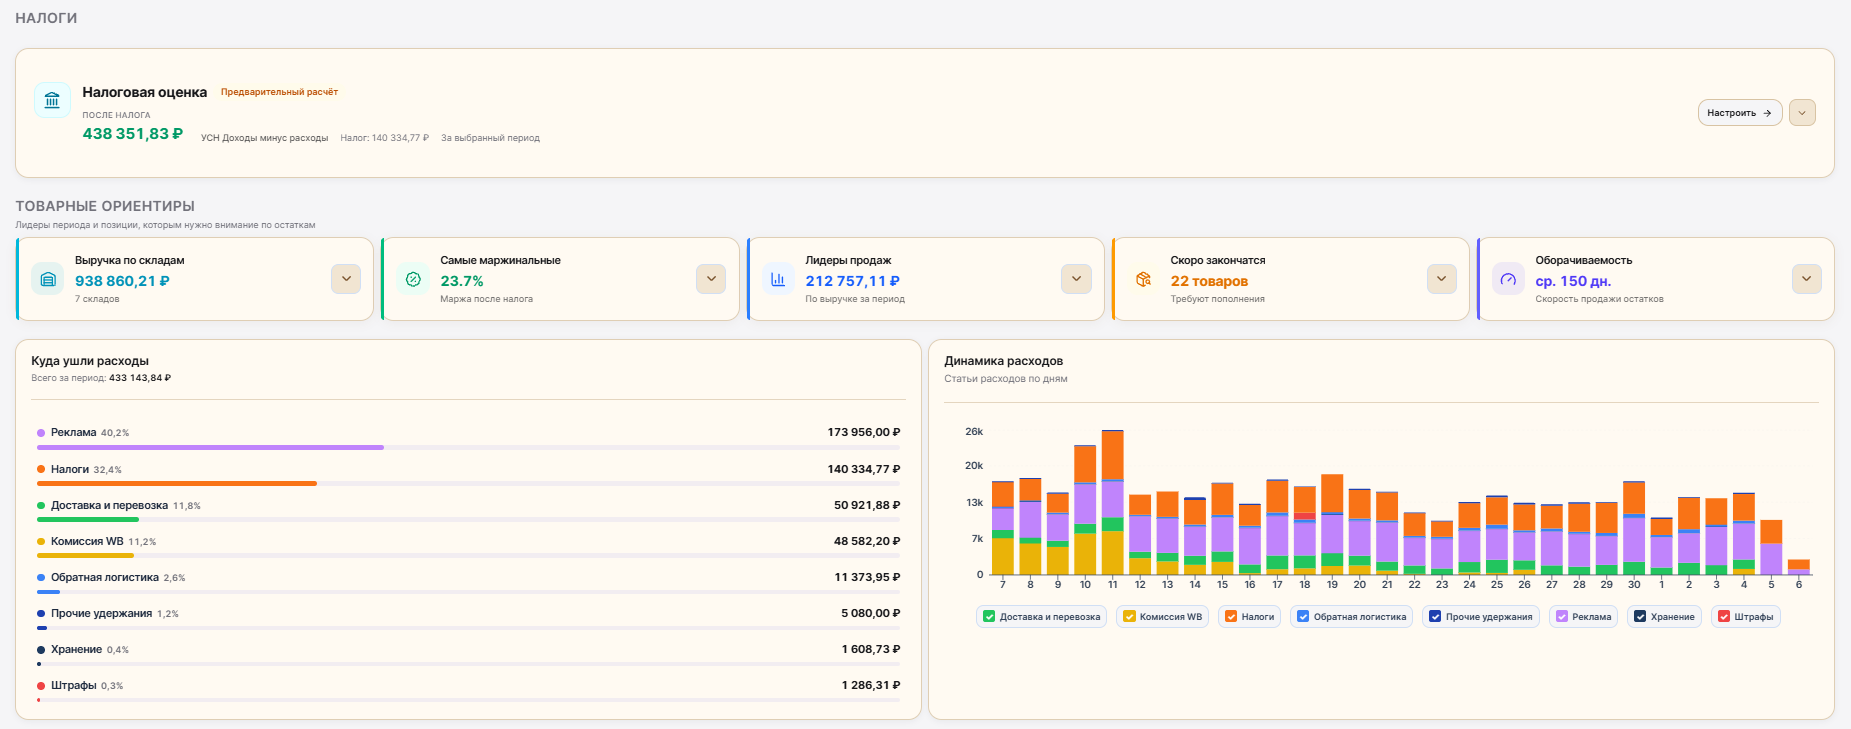The image size is (1851, 729).
Task: Expand the Лидеры продаж card
Action: 1076,279
